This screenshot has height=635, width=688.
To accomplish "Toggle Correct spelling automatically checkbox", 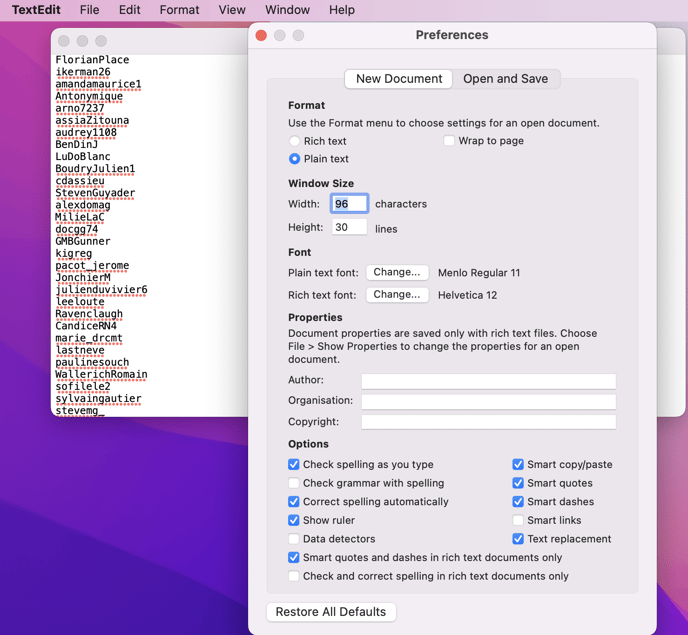I will pyautogui.click(x=294, y=502).
